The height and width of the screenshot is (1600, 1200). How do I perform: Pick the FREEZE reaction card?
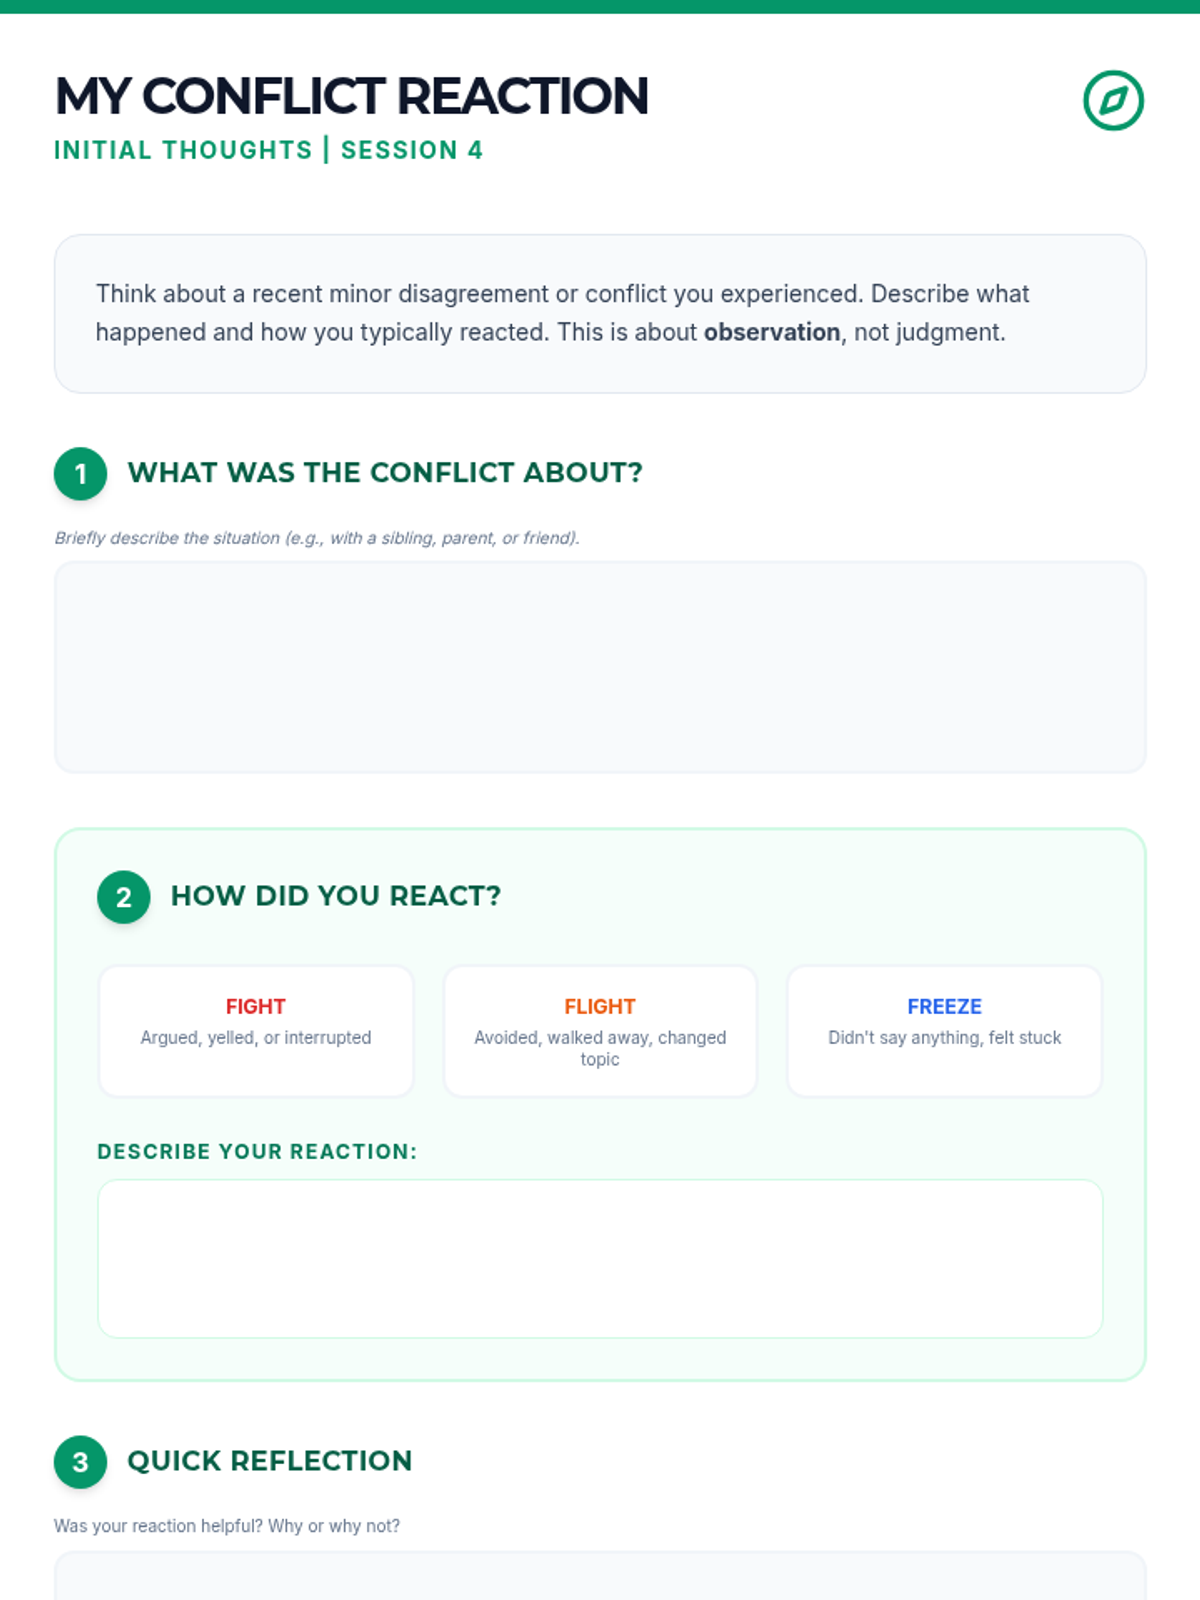click(944, 1031)
